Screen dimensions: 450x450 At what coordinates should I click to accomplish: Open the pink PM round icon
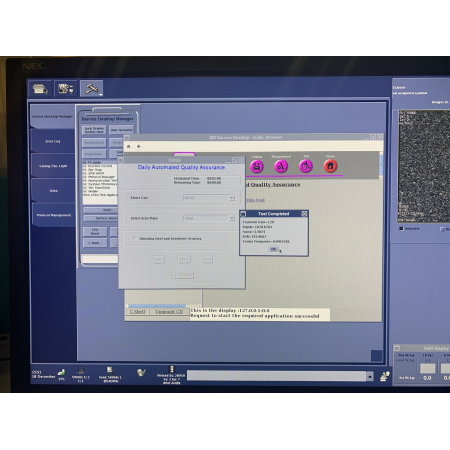305,166
